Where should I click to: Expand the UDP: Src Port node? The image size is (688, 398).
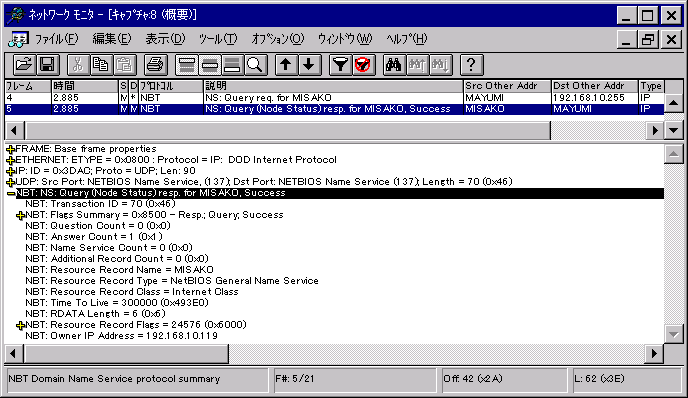point(11,183)
